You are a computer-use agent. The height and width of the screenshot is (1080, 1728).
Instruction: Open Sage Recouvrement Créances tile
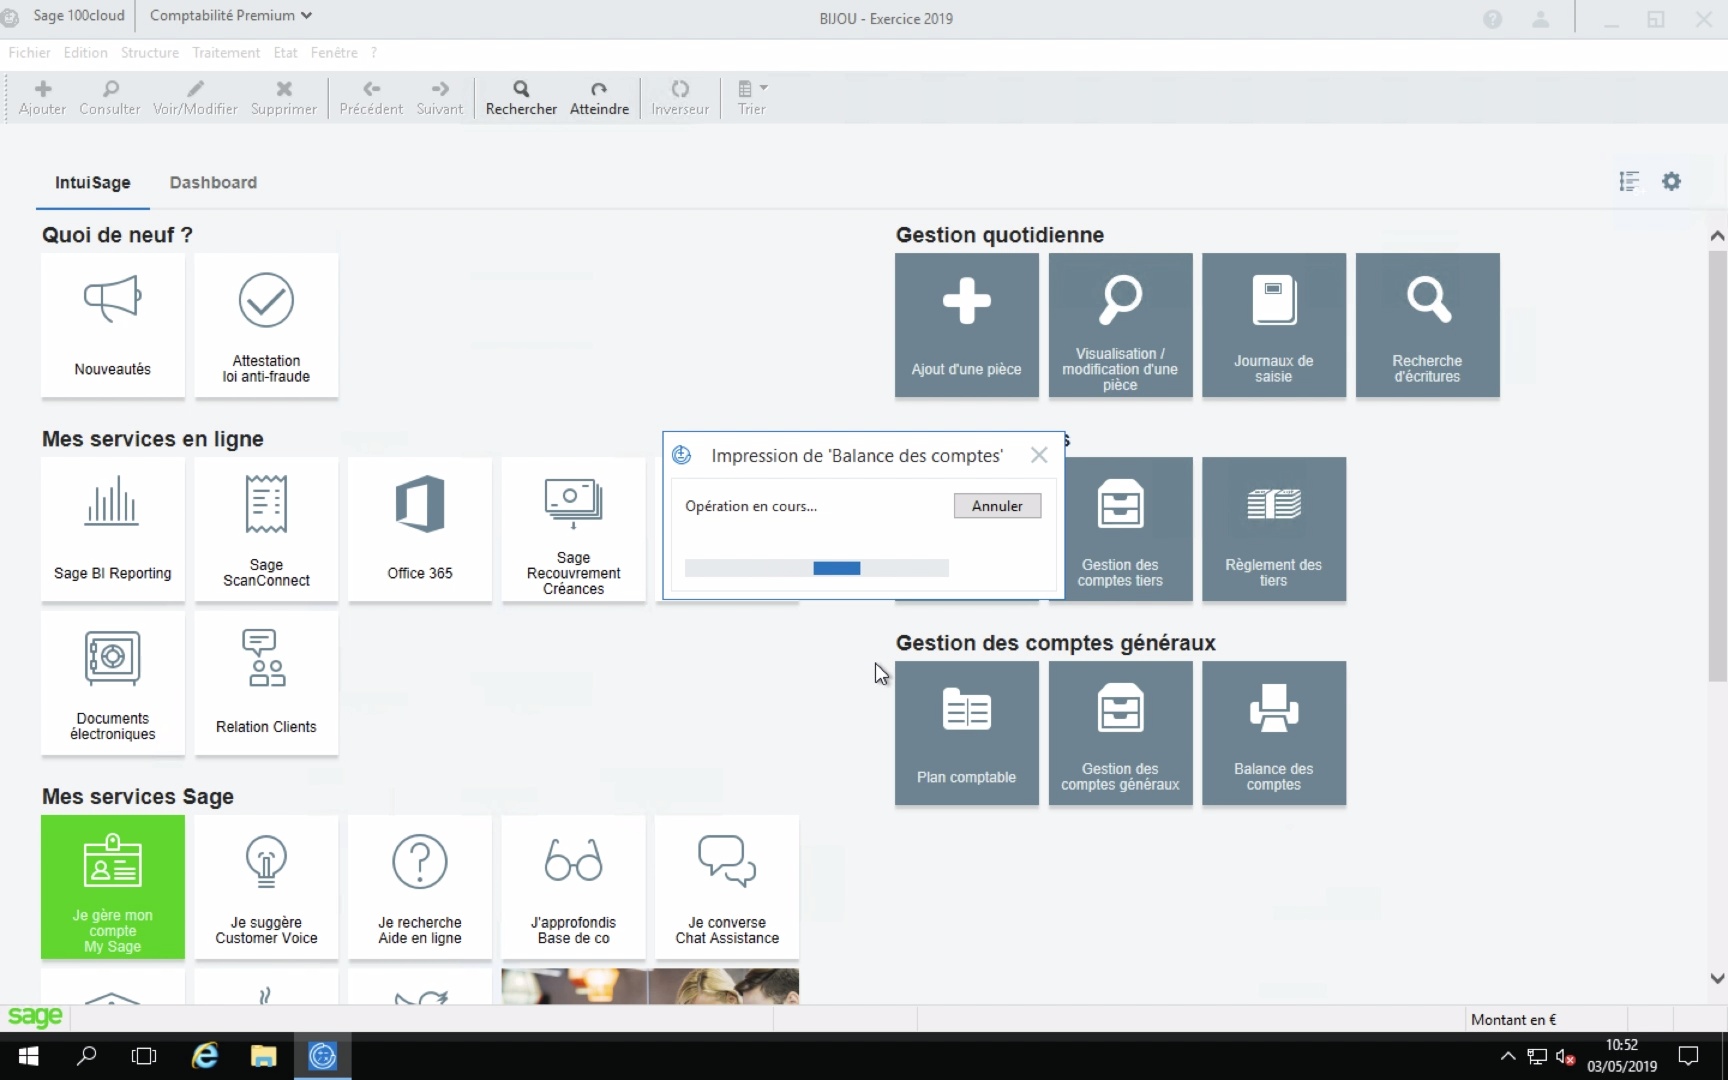[574, 529]
